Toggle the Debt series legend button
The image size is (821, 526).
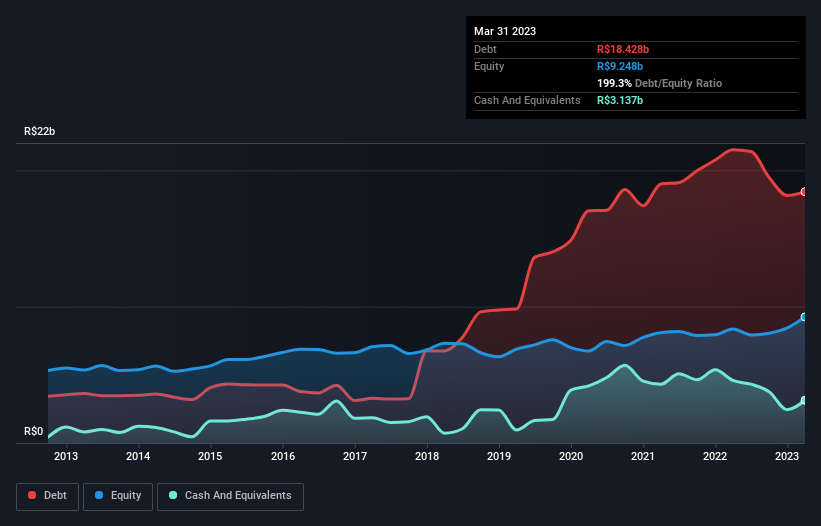coord(48,496)
